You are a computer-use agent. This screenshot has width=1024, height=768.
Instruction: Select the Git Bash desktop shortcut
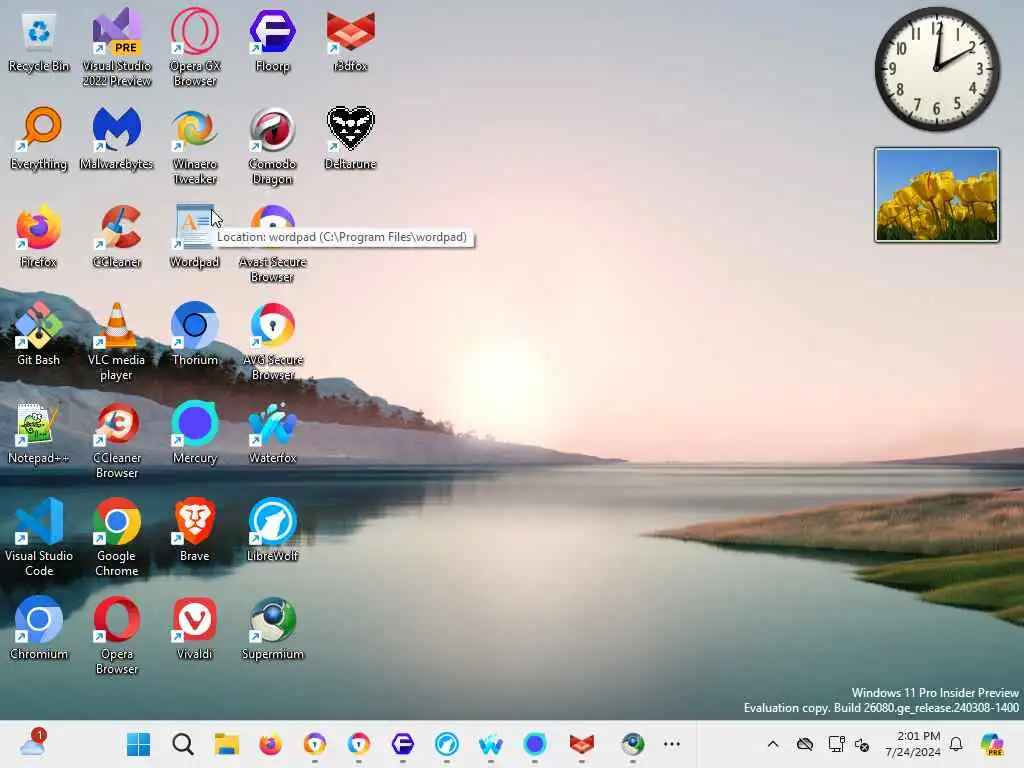click(39, 334)
